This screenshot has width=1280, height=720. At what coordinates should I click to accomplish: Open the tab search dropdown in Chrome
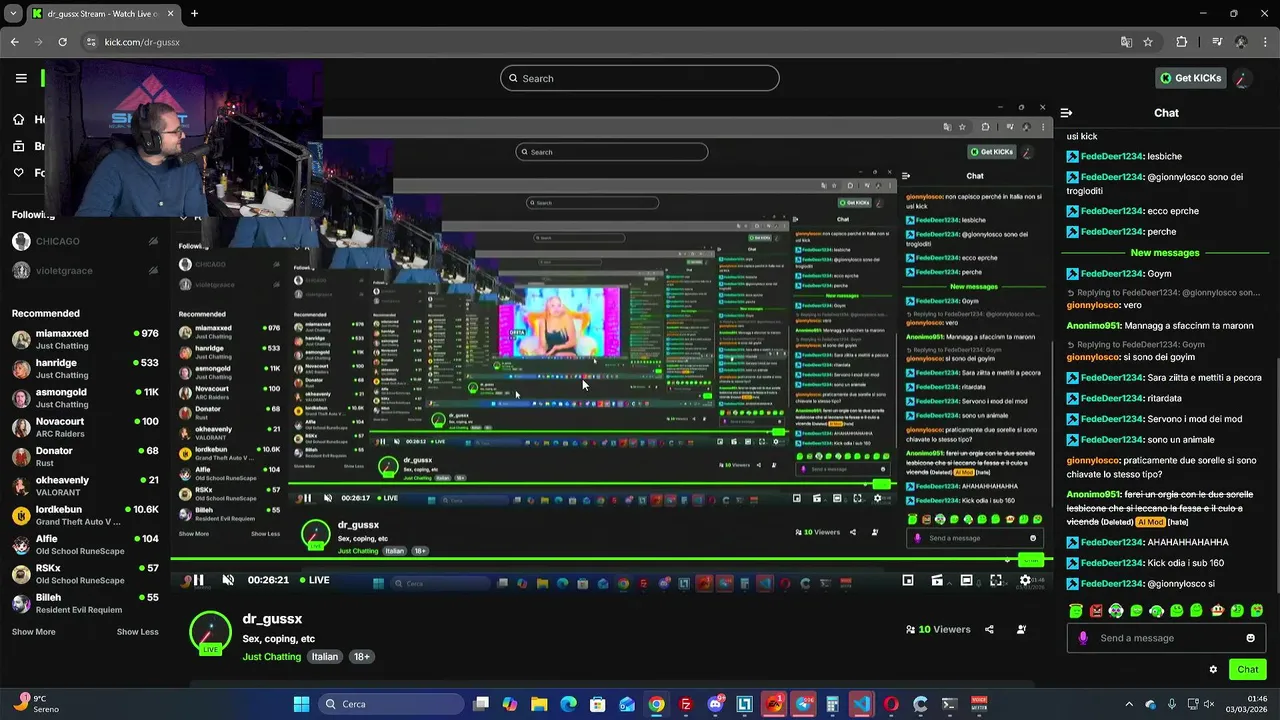coord(14,13)
